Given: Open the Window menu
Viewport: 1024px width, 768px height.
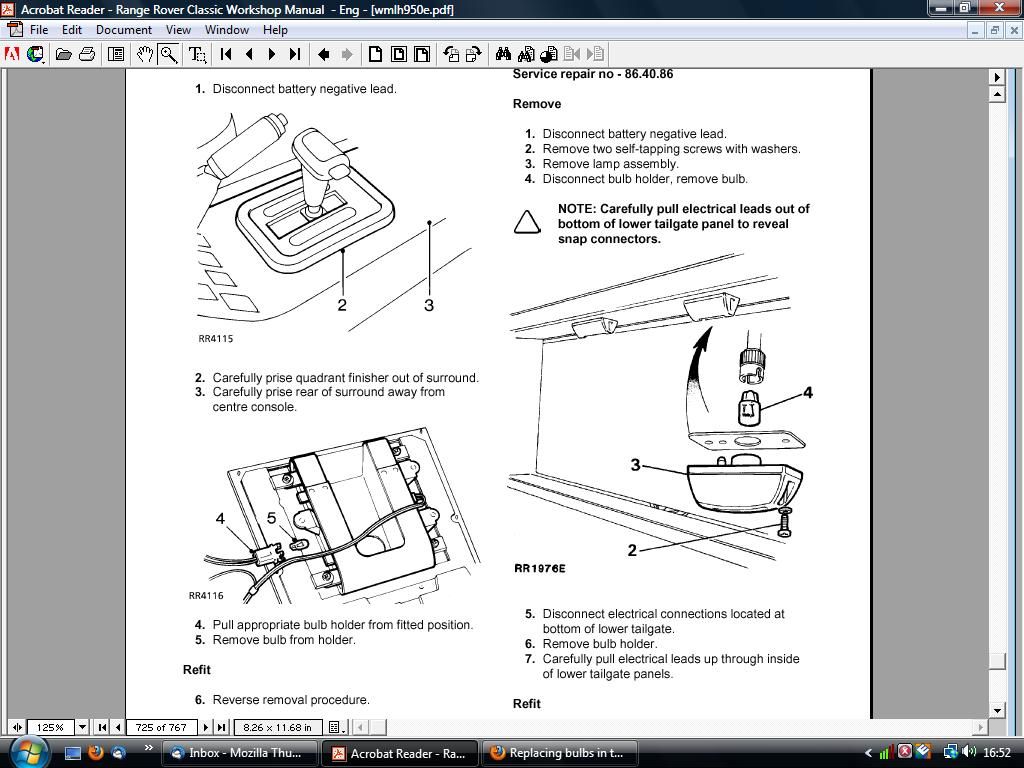Looking at the screenshot, I should coord(227,29).
